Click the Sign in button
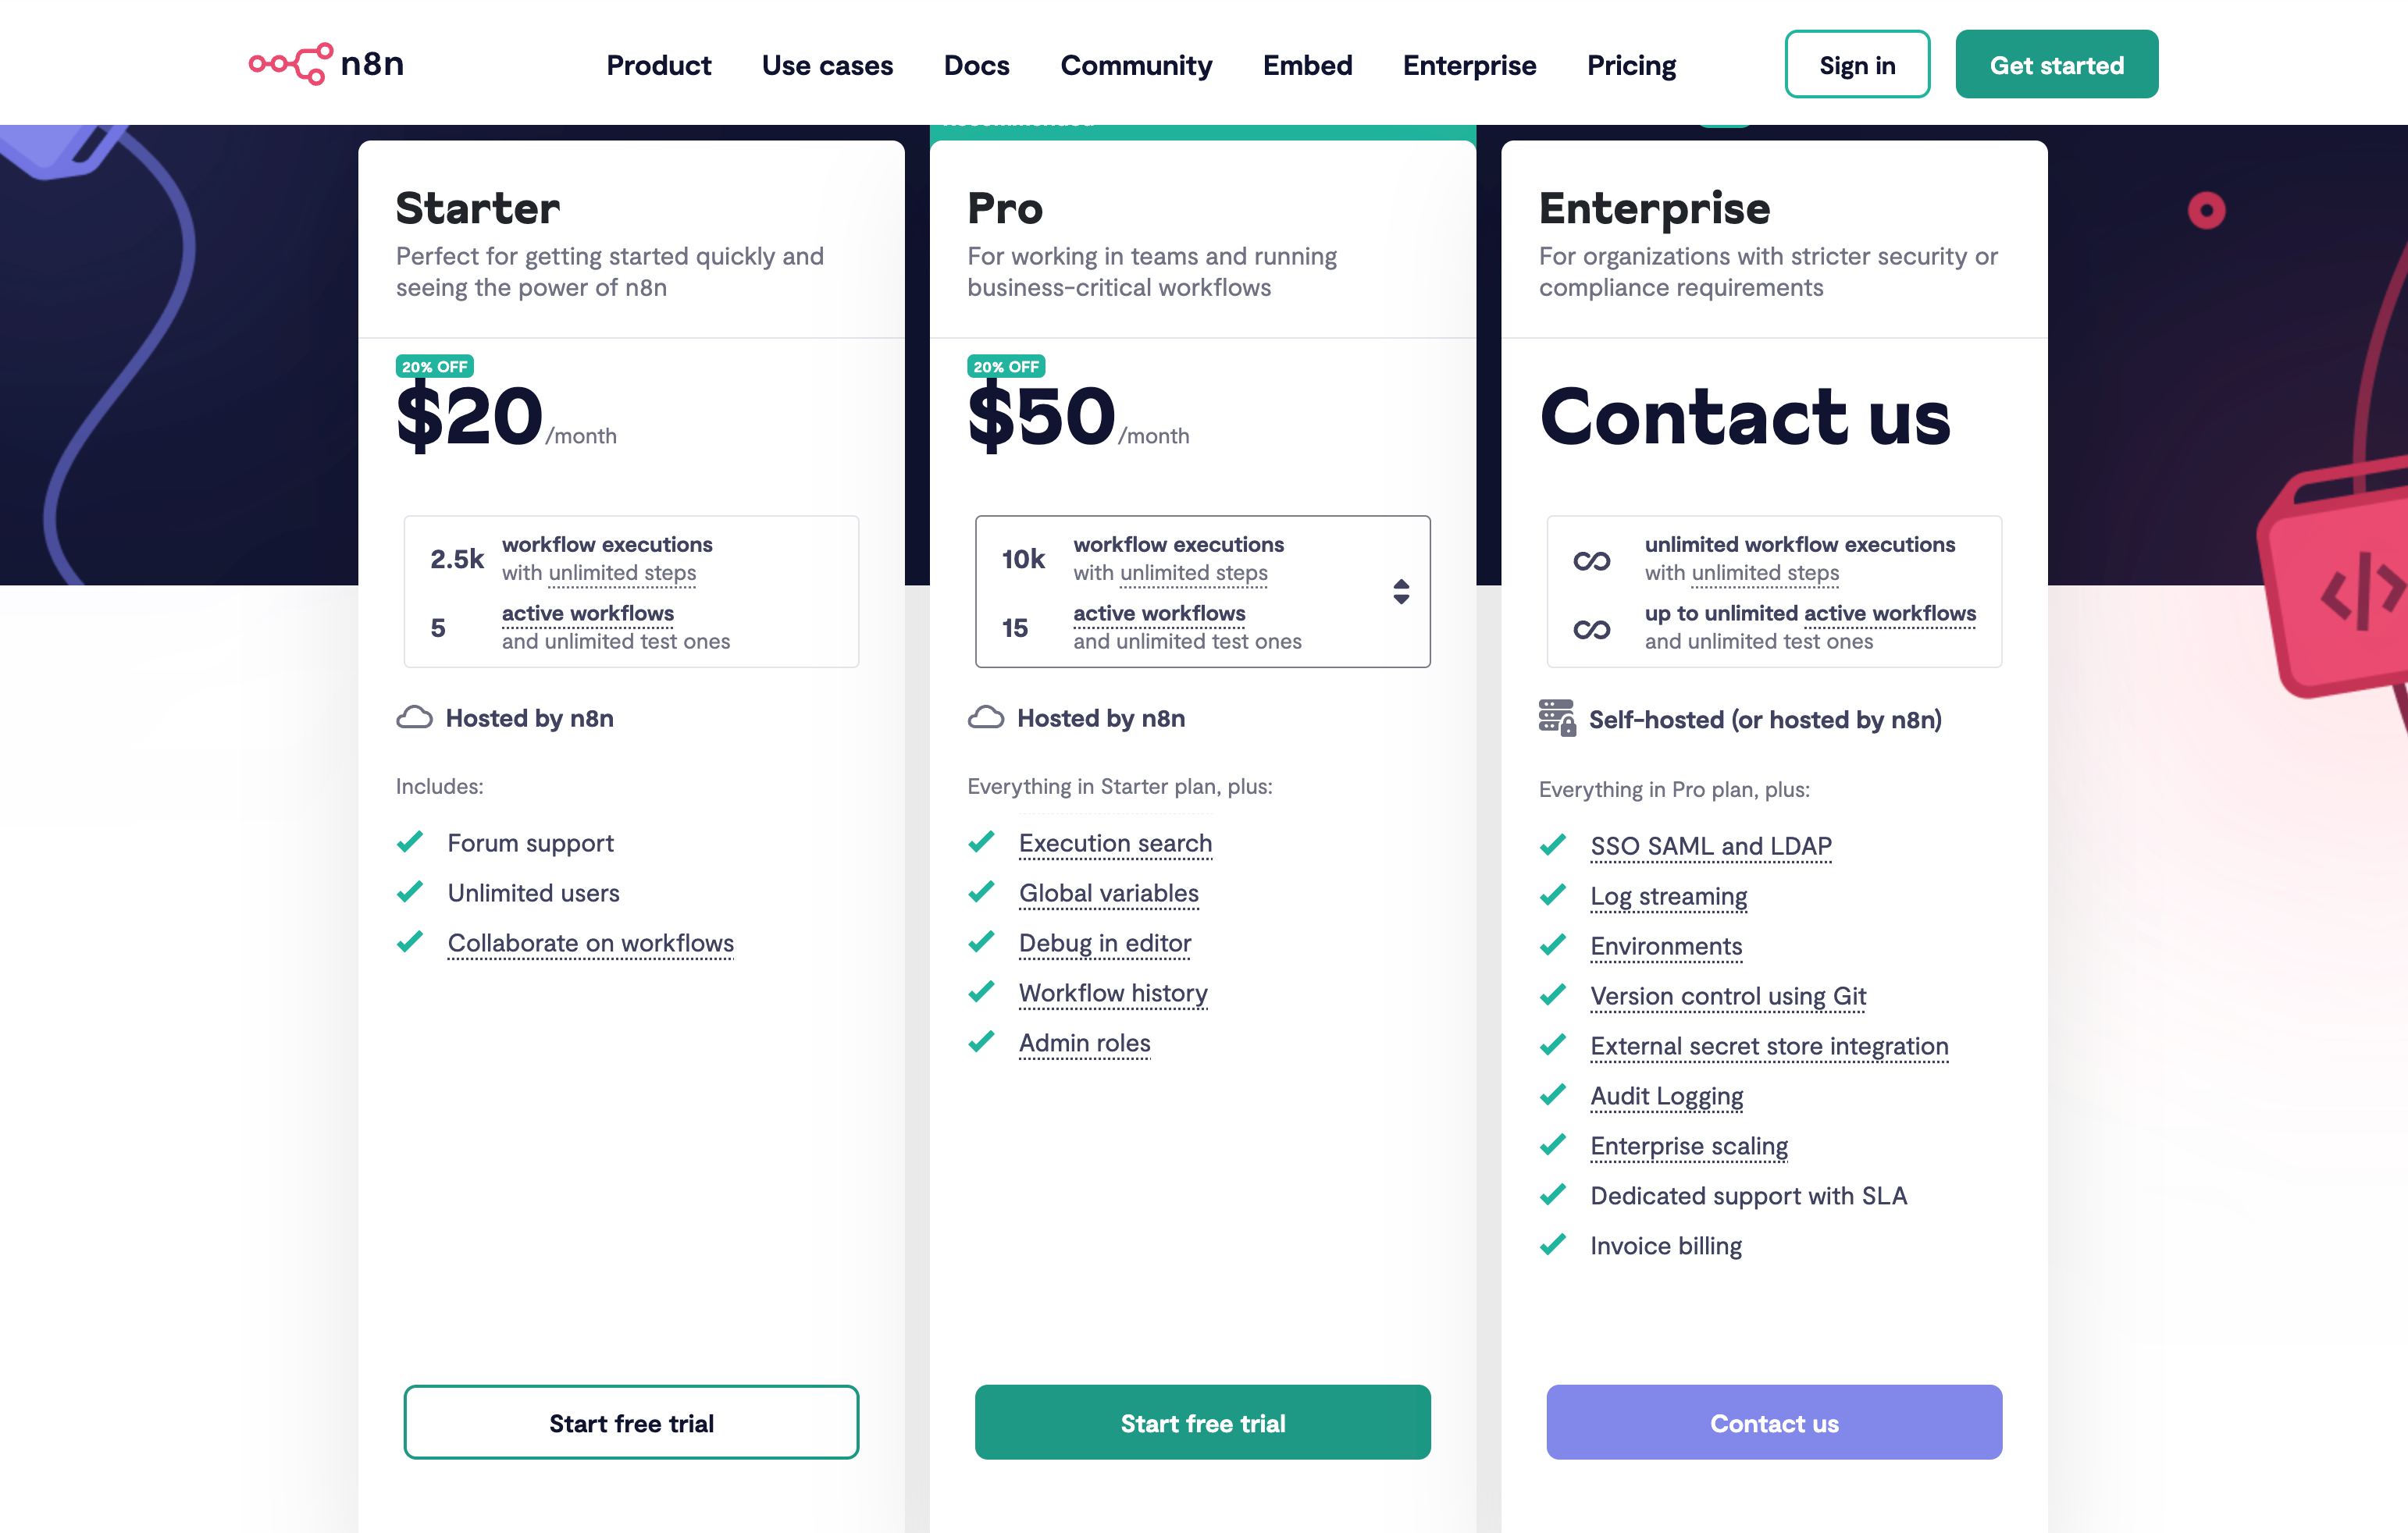This screenshot has width=2408, height=1533. pos(1857,65)
